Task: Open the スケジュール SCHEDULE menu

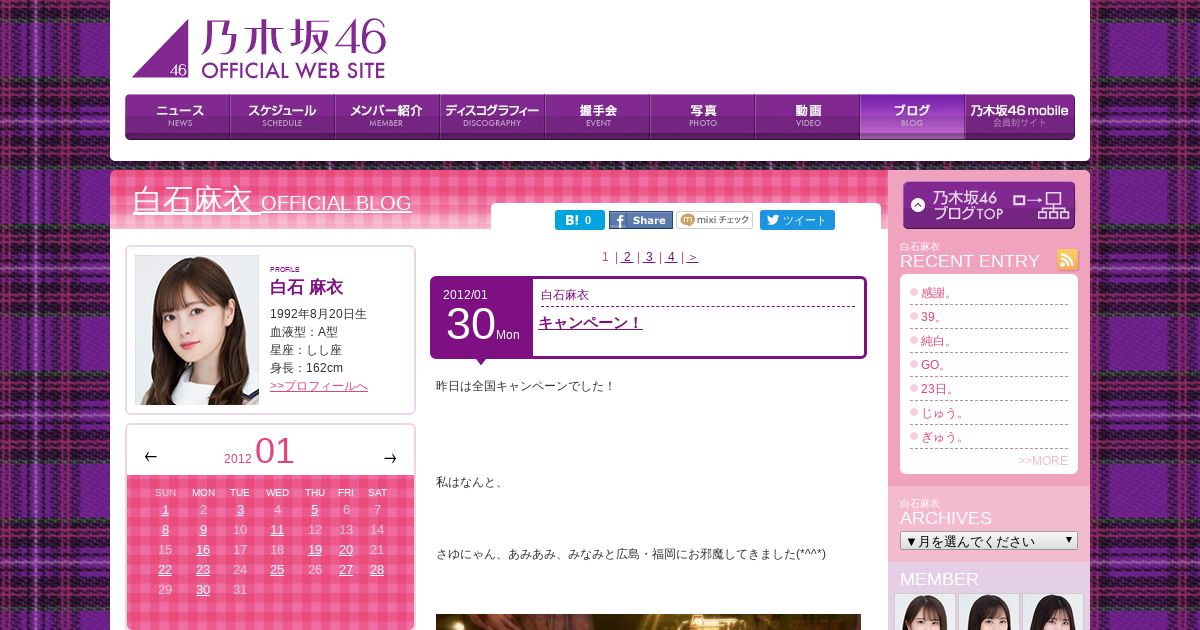Action: pyautogui.click(x=283, y=117)
